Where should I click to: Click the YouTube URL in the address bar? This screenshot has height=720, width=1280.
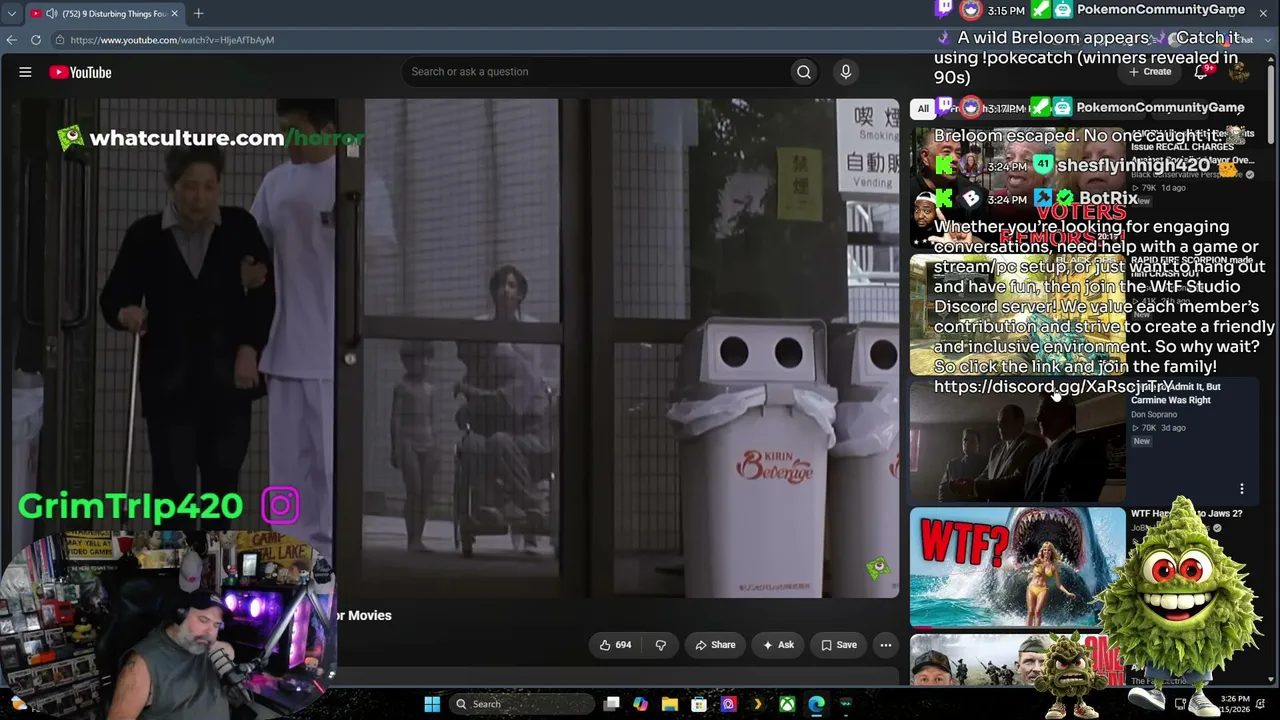[172, 40]
